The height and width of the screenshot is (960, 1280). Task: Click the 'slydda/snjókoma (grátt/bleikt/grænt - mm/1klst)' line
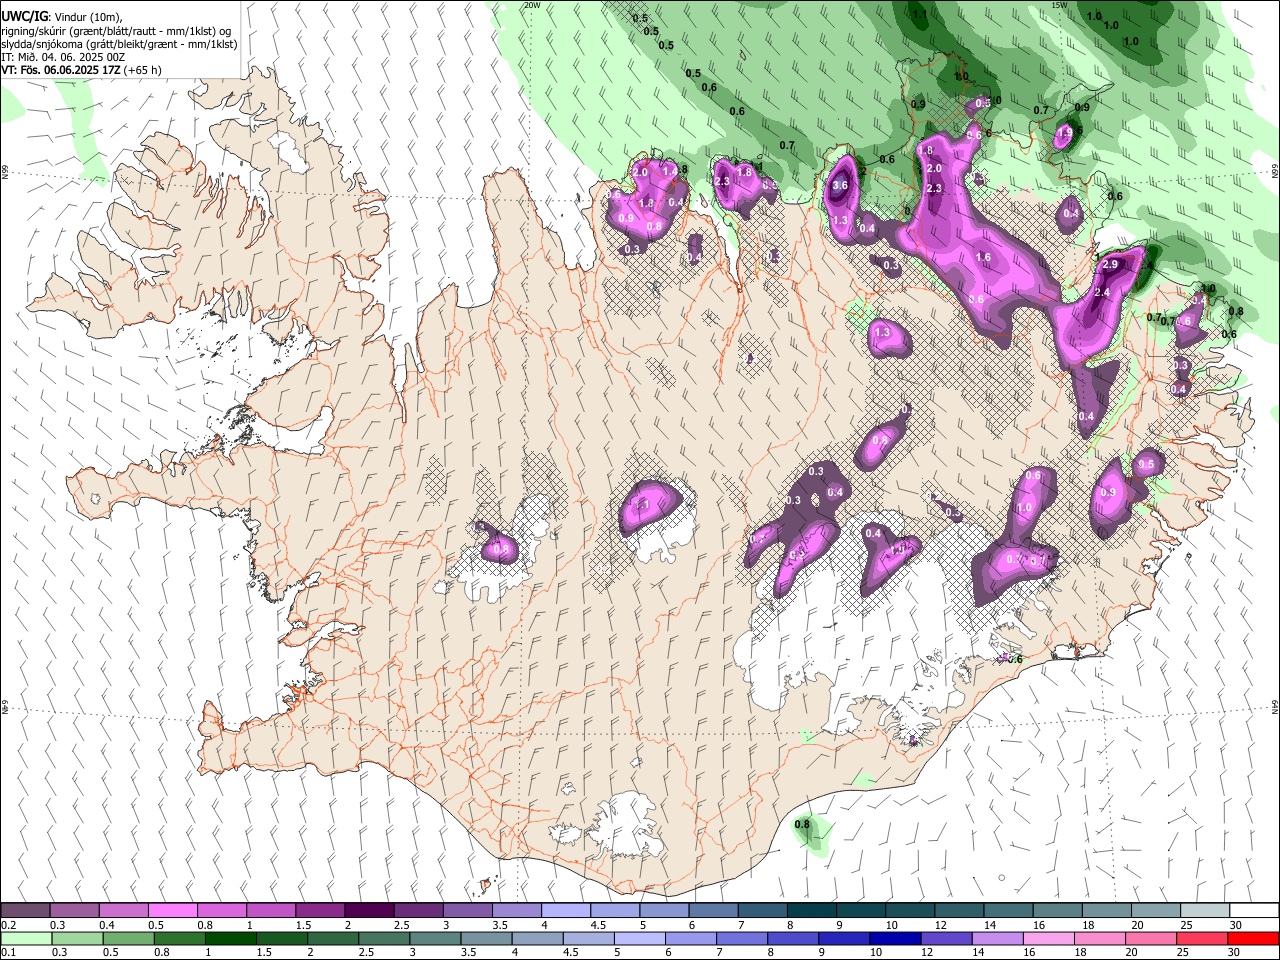click(119, 44)
